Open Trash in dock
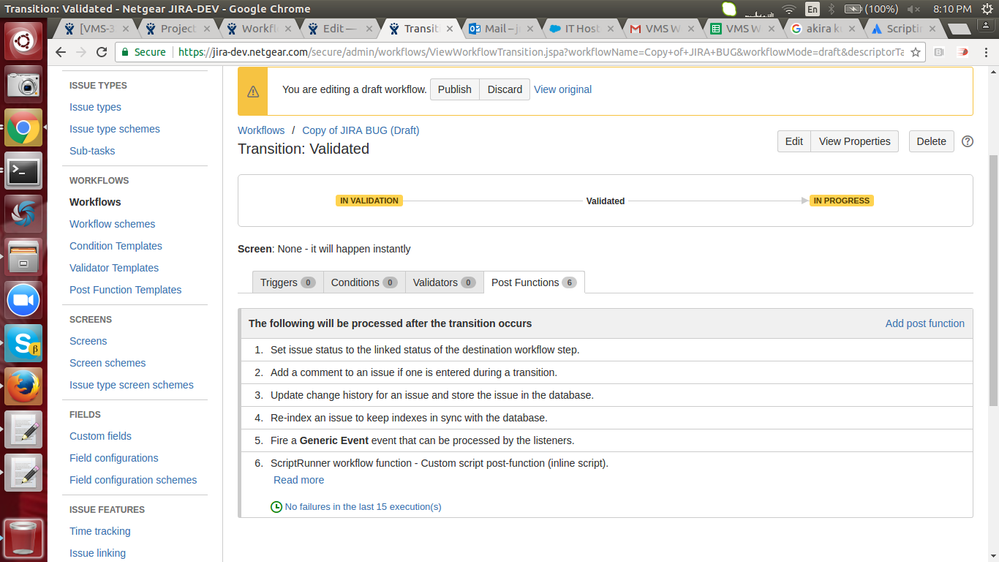 [x=23, y=538]
